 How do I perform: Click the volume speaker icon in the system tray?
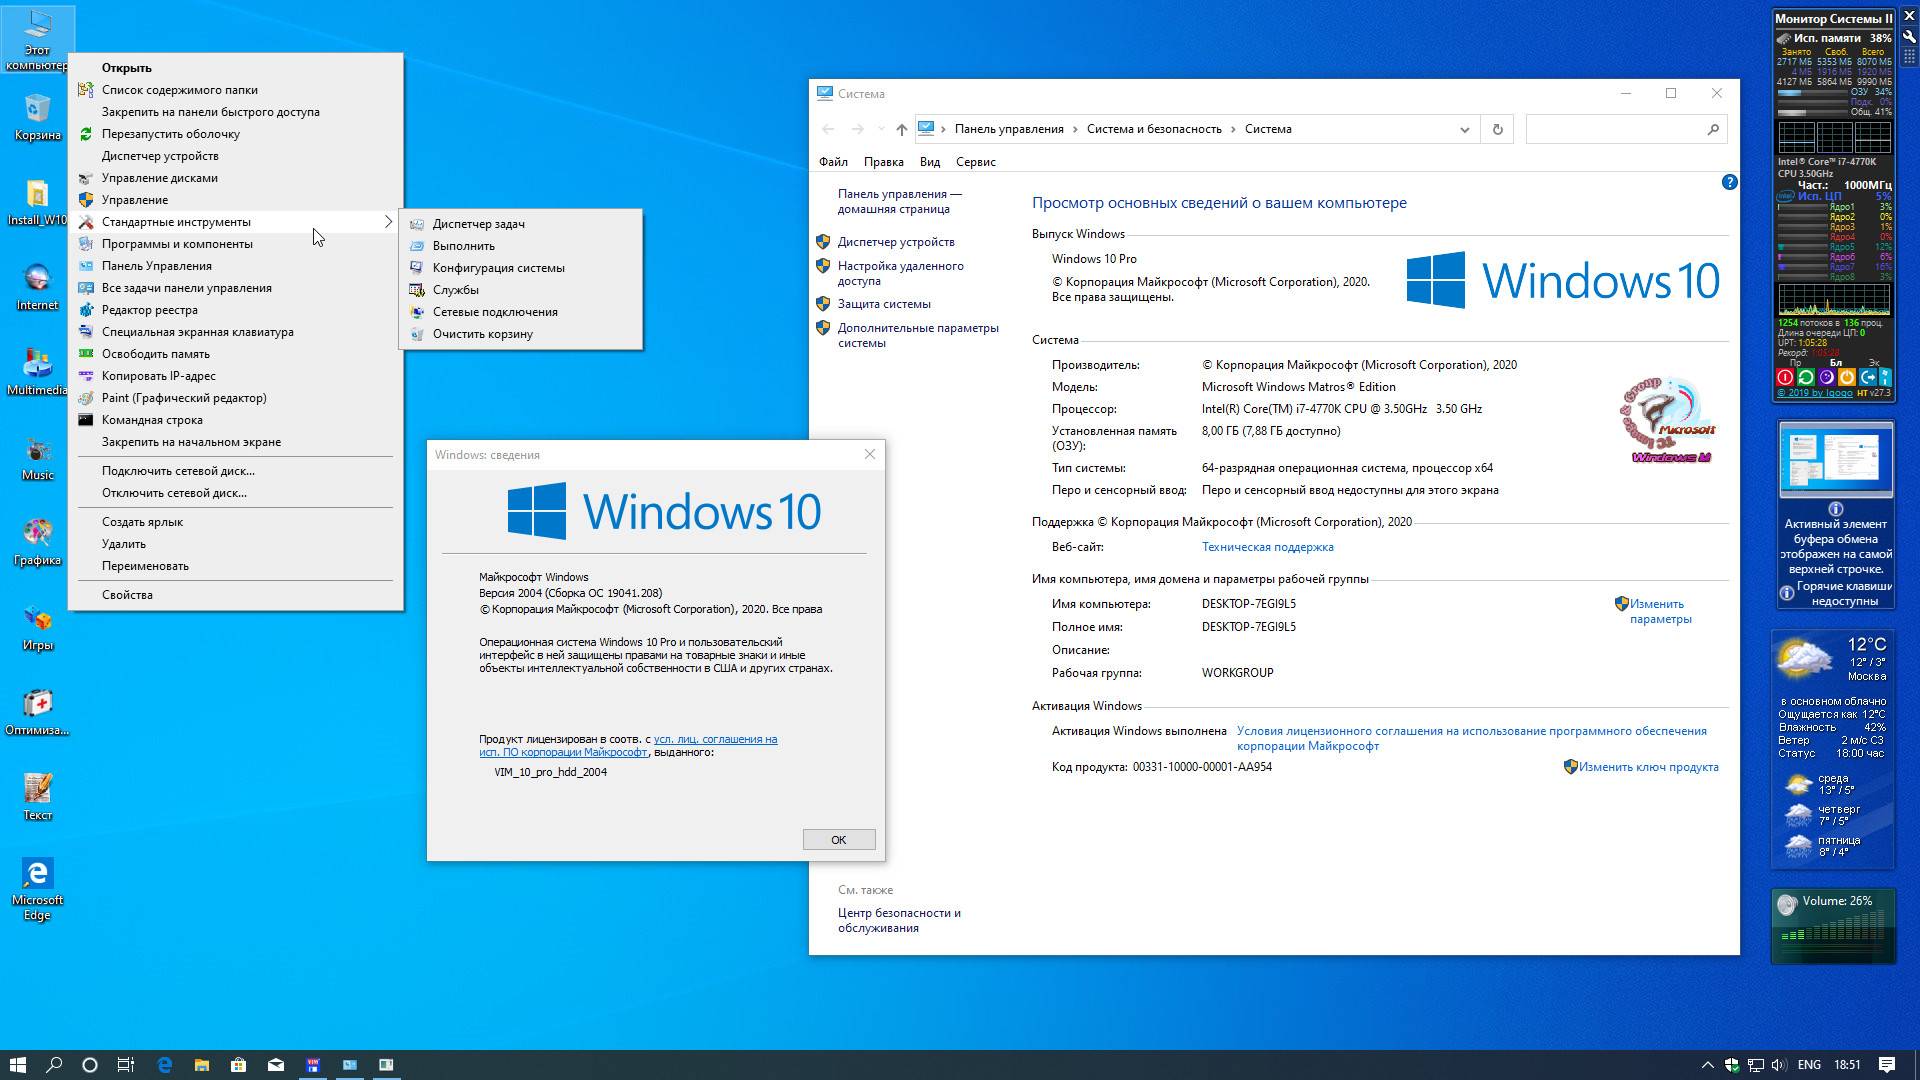1779,1065
